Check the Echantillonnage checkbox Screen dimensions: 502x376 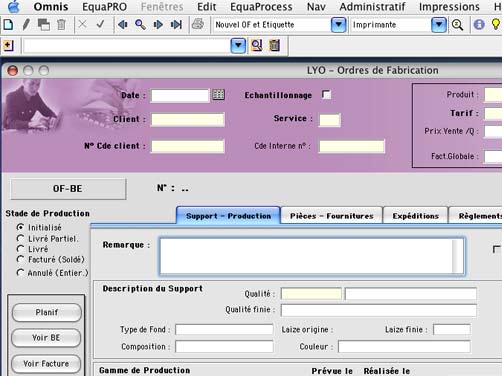click(x=326, y=95)
